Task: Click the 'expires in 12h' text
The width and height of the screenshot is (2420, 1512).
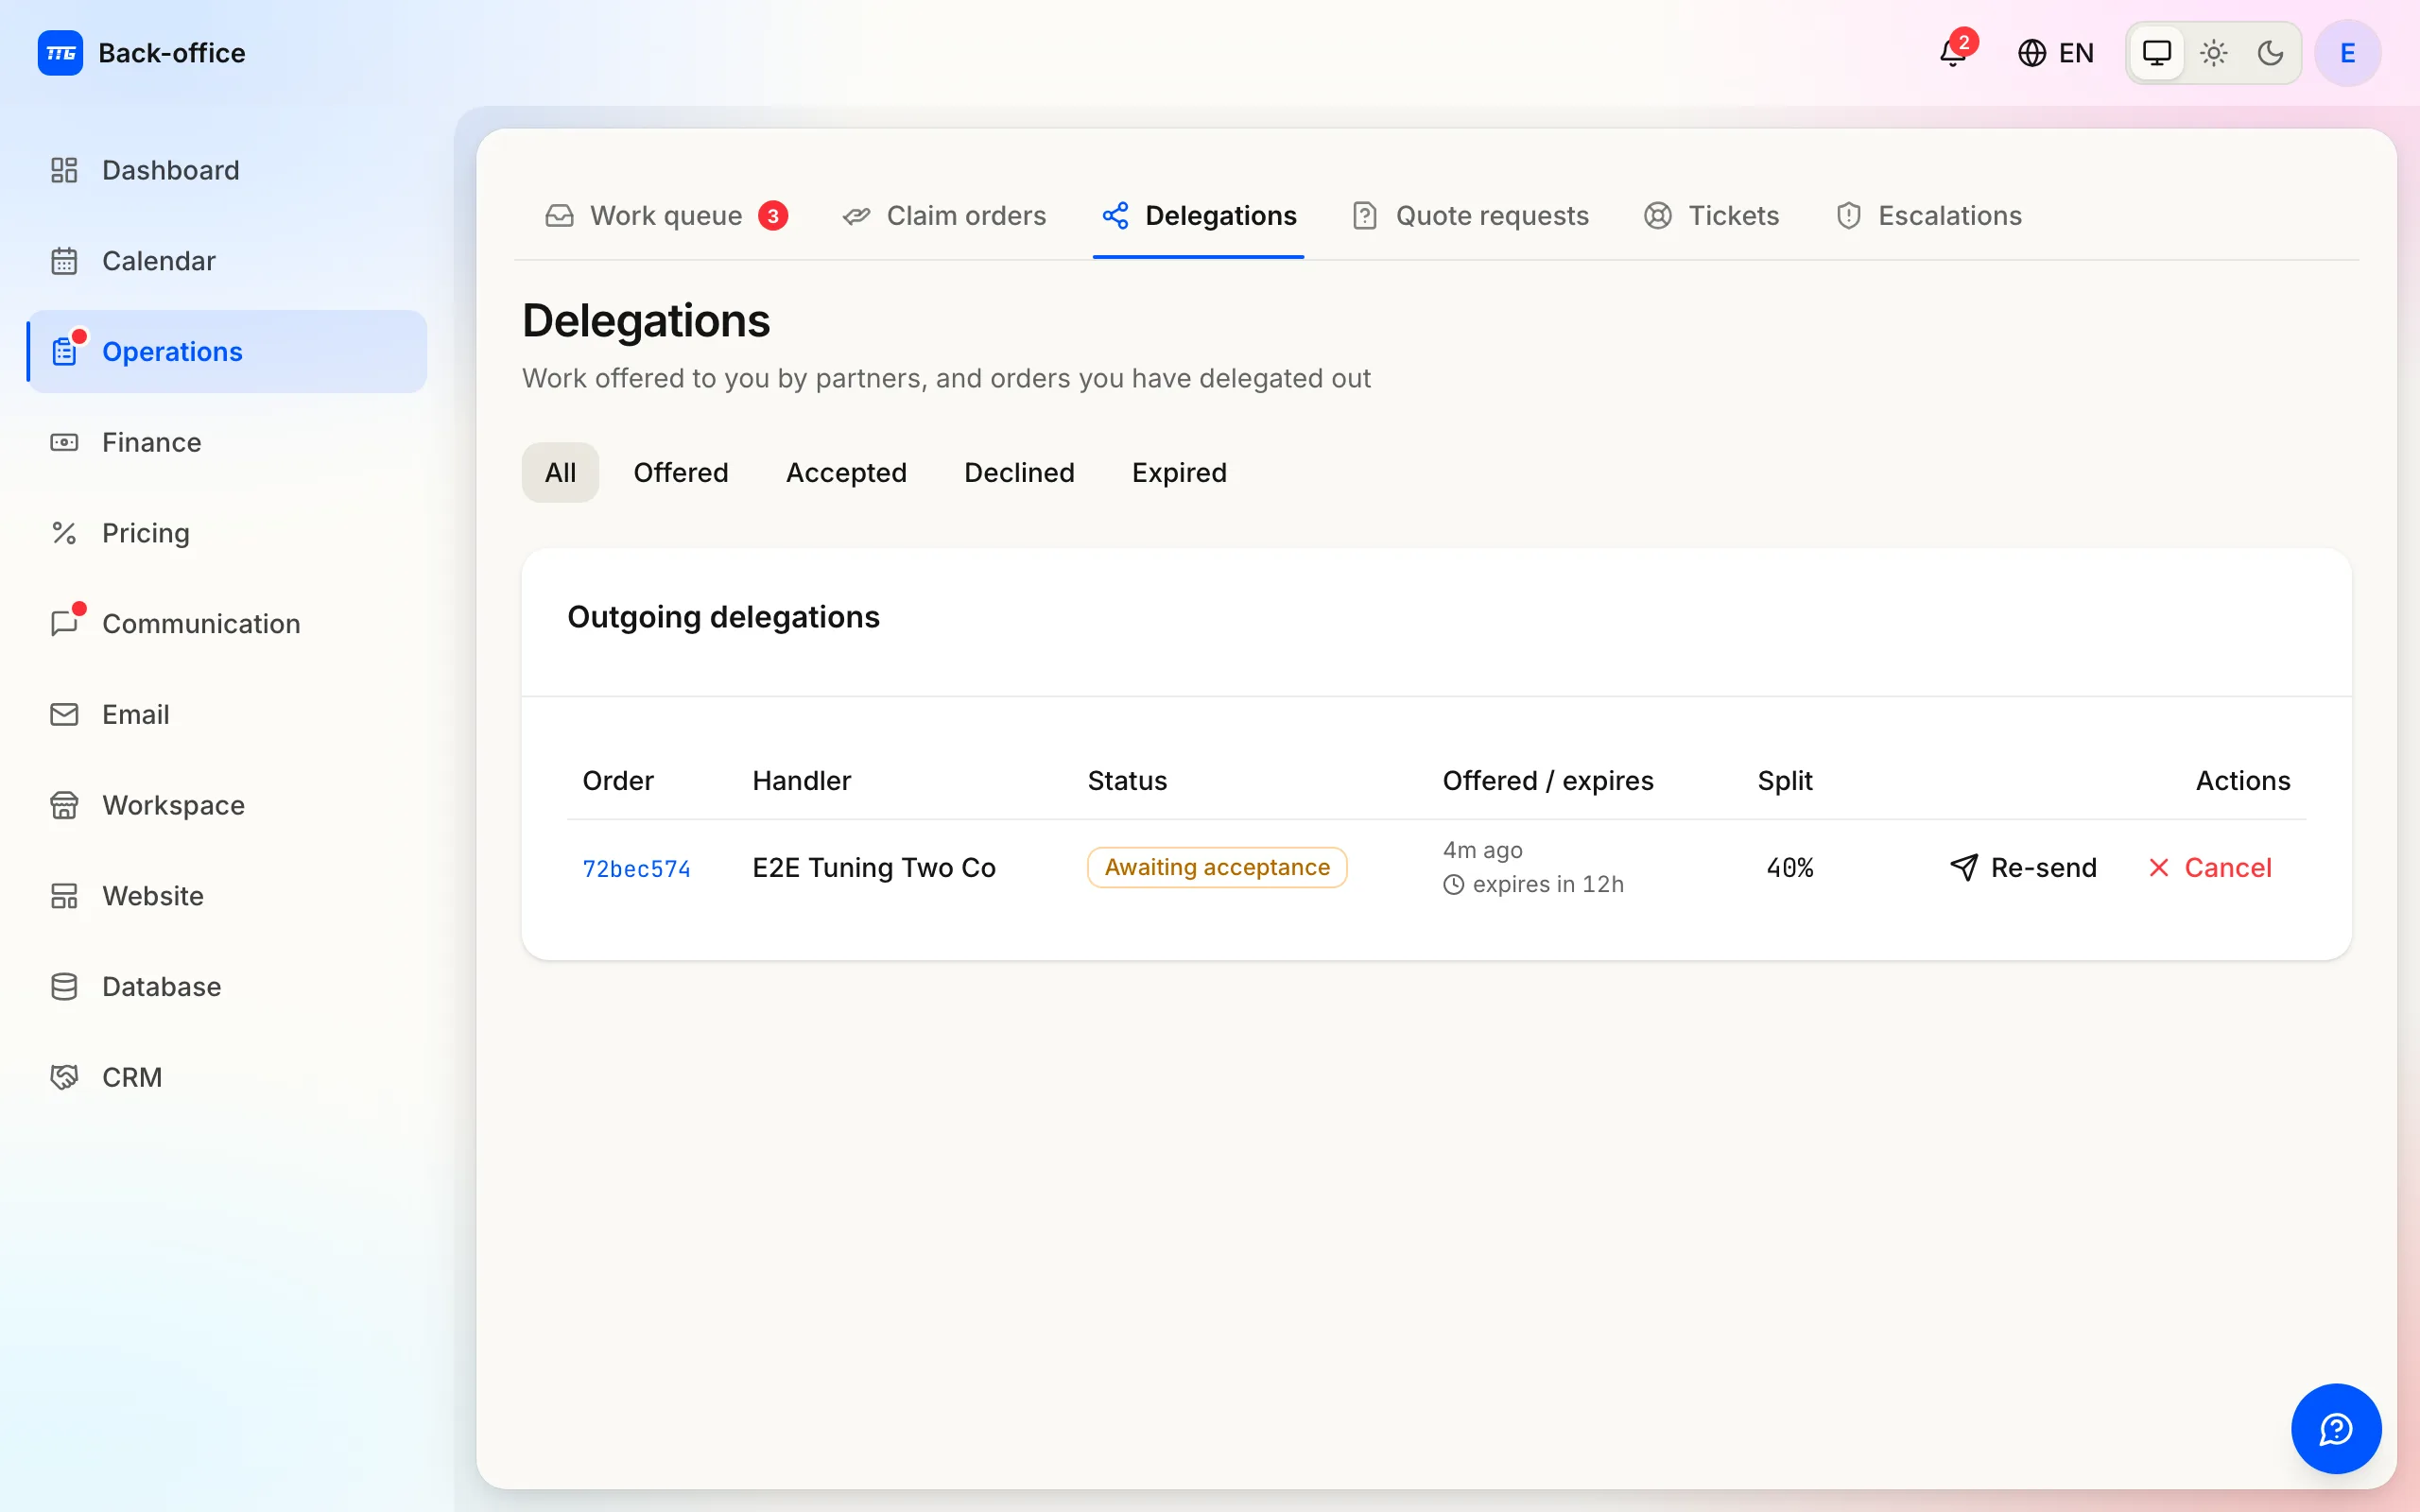Action: (1548, 884)
